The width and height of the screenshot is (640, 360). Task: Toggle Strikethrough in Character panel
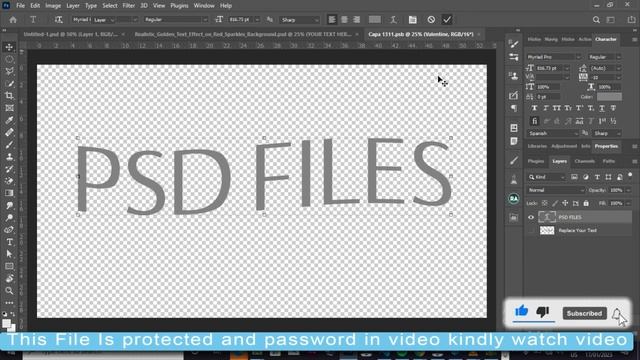click(613, 108)
